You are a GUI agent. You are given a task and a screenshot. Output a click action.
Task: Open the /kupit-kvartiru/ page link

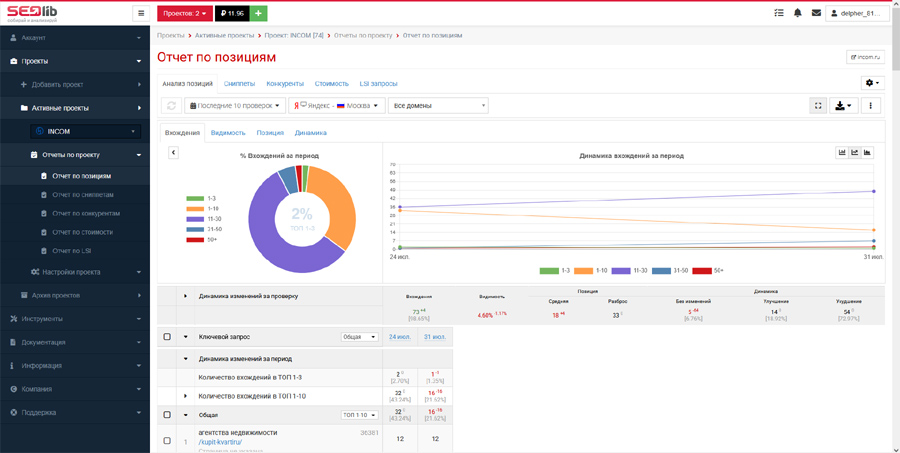pos(220,442)
